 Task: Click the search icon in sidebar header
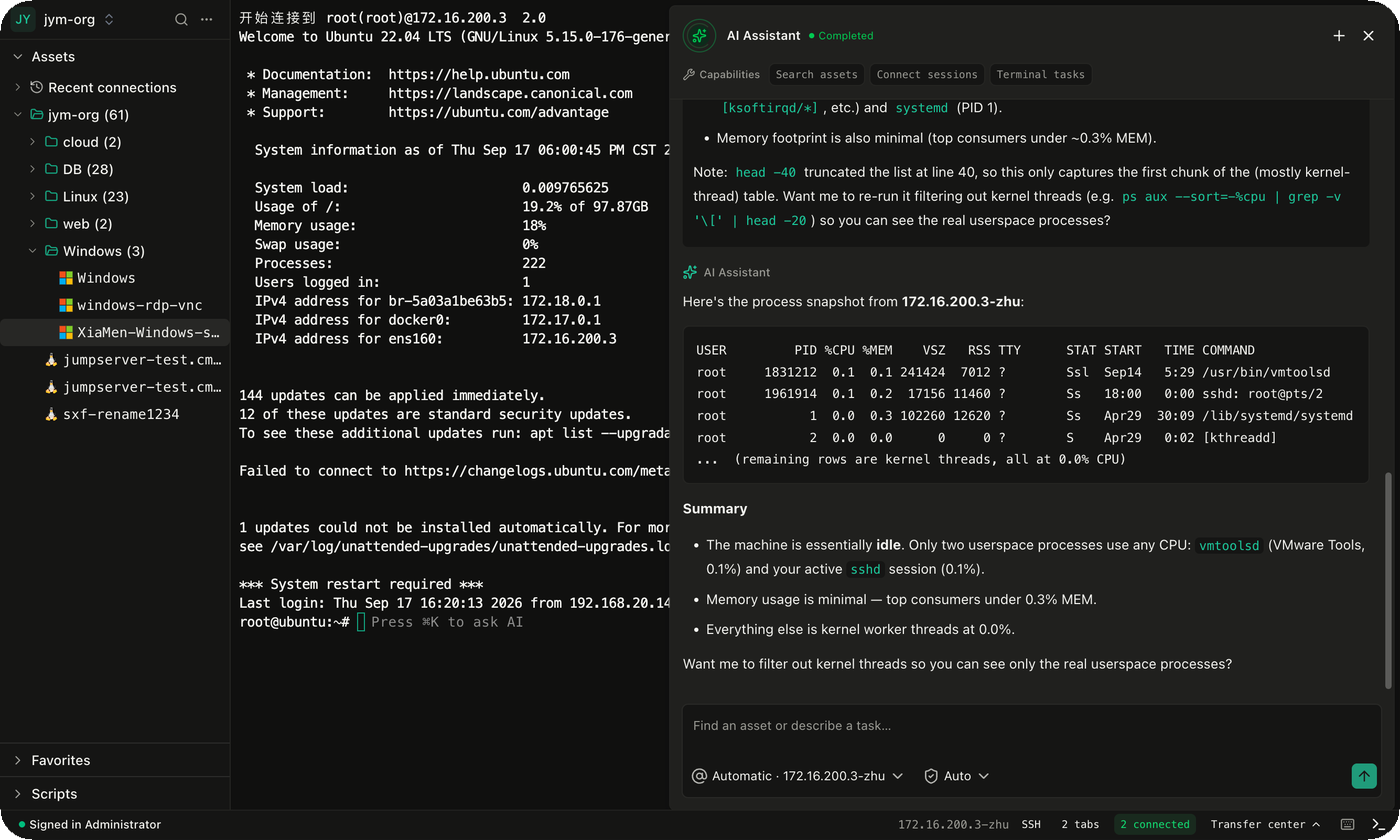181,19
